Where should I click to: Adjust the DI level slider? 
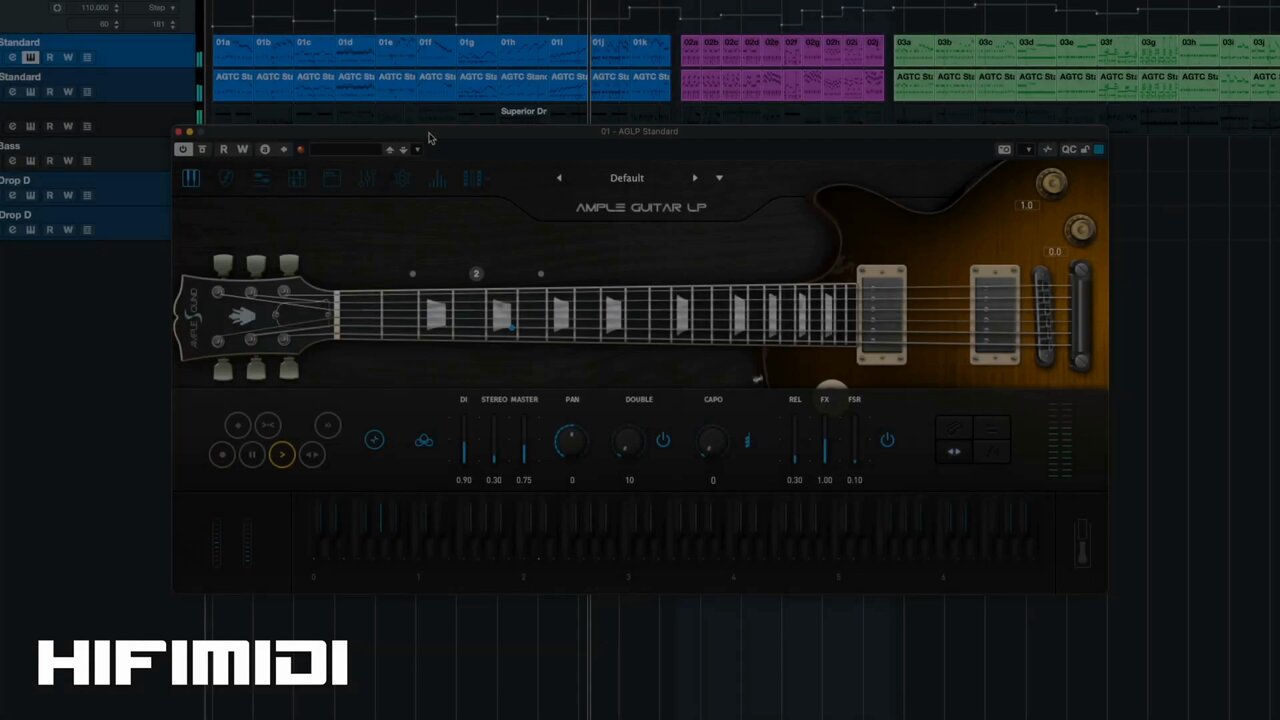tap(464, 440)
